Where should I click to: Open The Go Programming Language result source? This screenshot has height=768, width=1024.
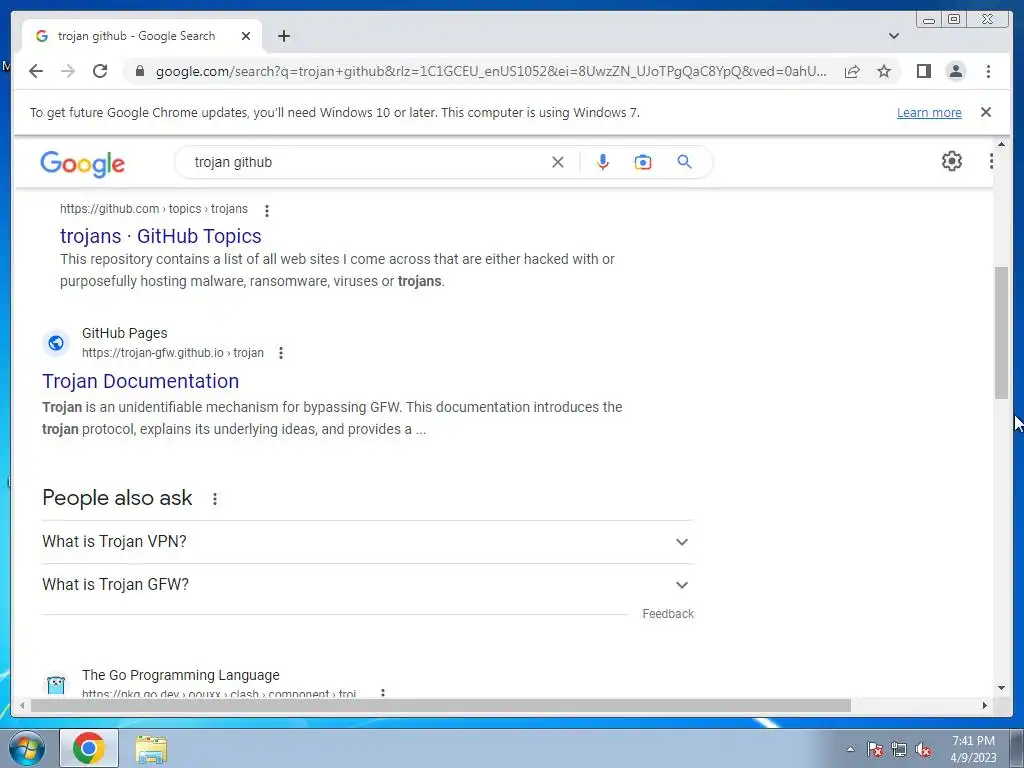pyautogui.click(x=181, y=675)
